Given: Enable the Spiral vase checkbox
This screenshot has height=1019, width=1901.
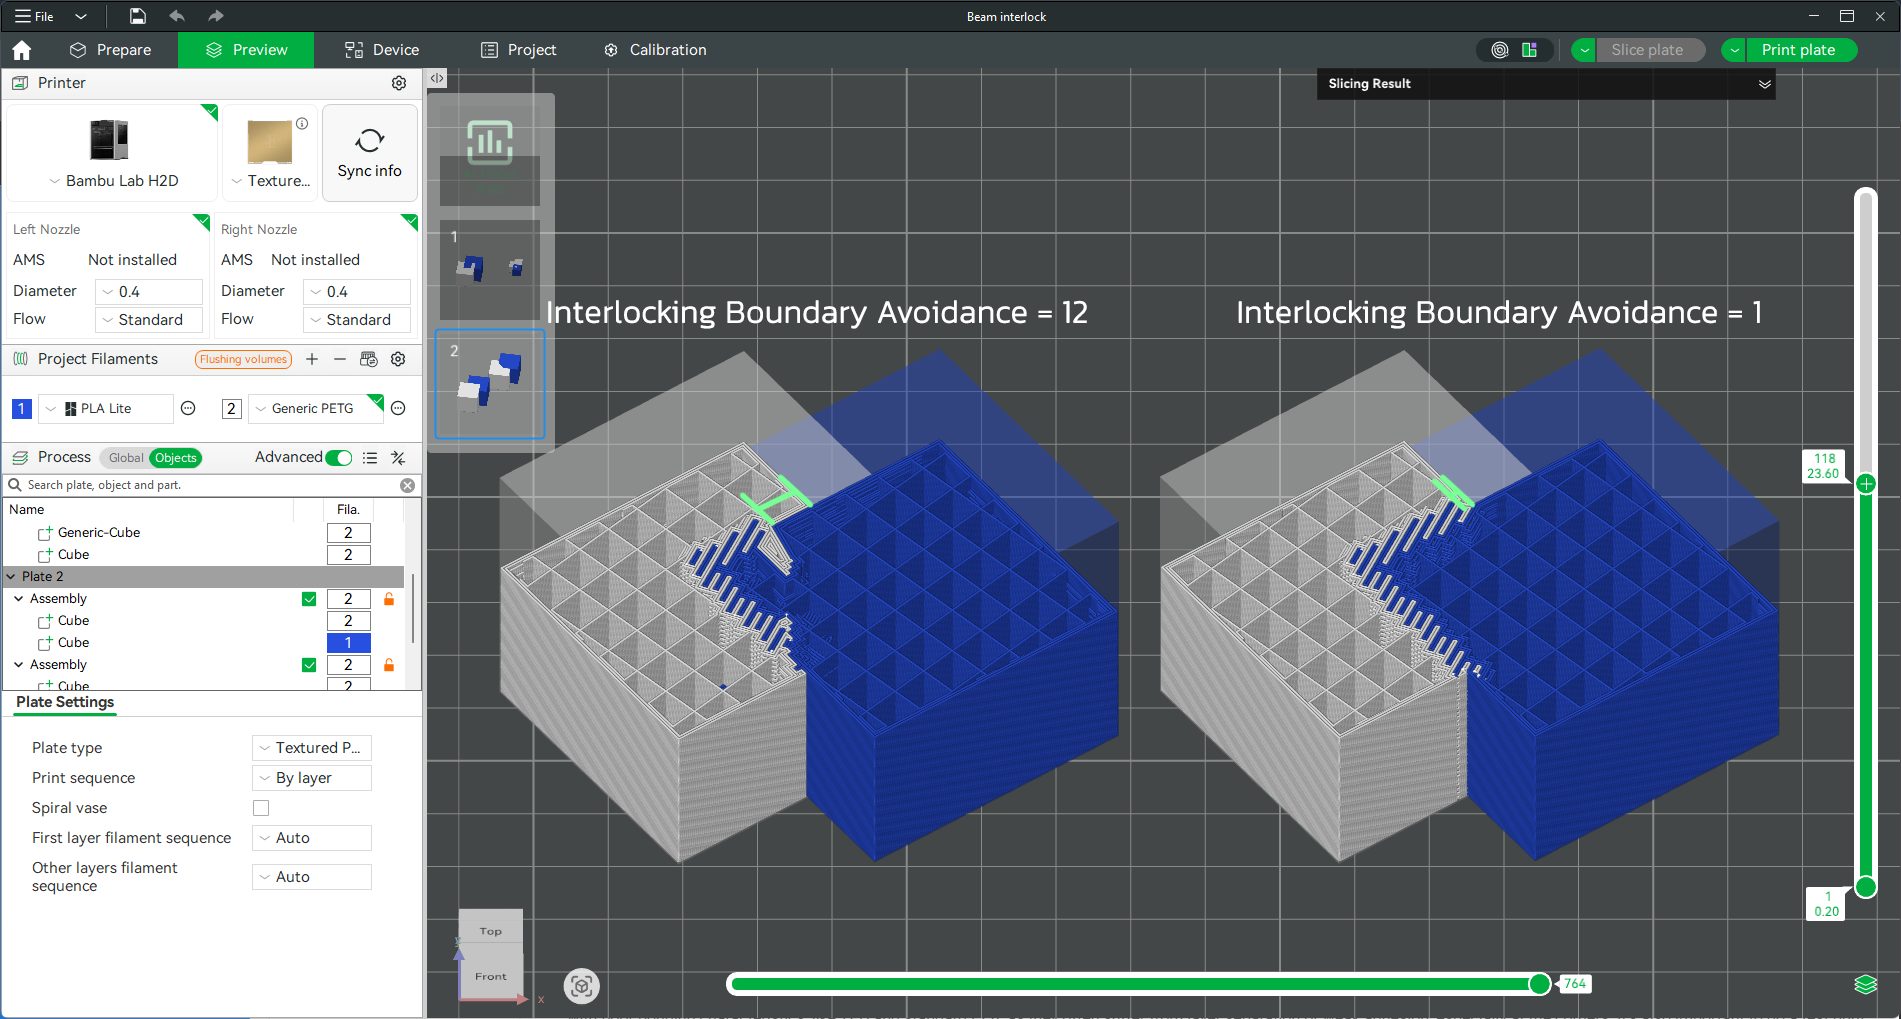Looking at the screenshot, I should point(261,808).
